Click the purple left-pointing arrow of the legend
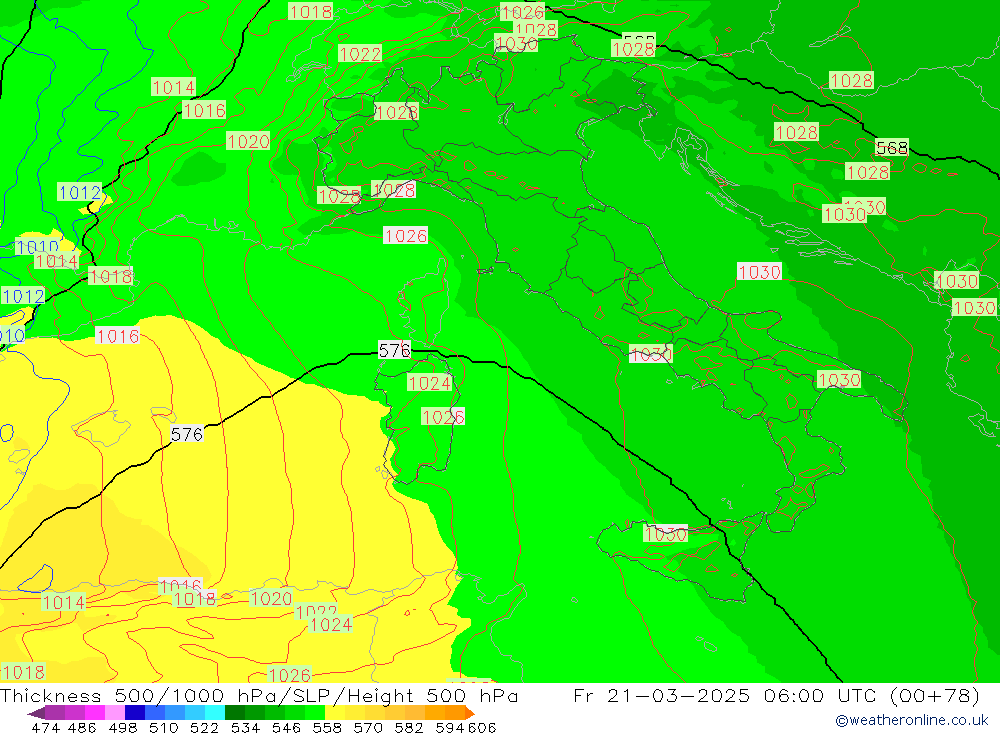Image resolution: width=1000 pixels, height=733 pixels. pyautogui.click(x=36, y=713)
